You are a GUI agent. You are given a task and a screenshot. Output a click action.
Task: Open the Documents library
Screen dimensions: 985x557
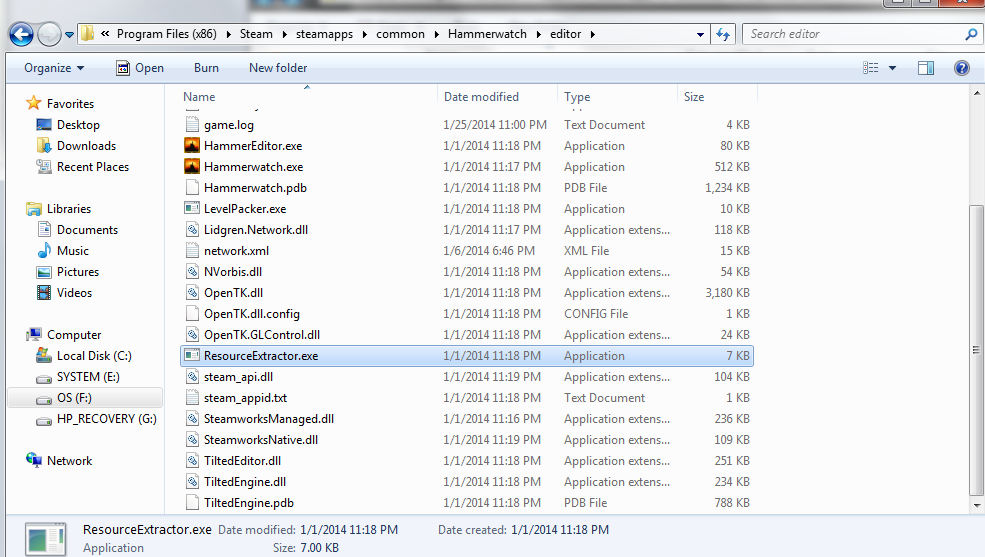[x=87, y=230]
